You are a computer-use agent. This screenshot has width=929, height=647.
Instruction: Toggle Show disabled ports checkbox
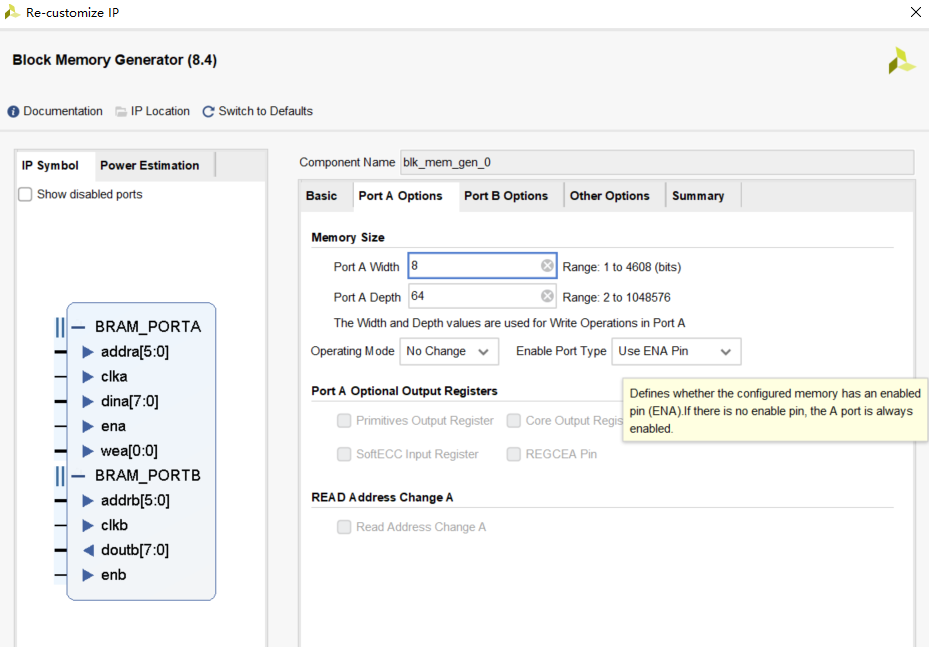pyautogui.click(x=25, y=194)
